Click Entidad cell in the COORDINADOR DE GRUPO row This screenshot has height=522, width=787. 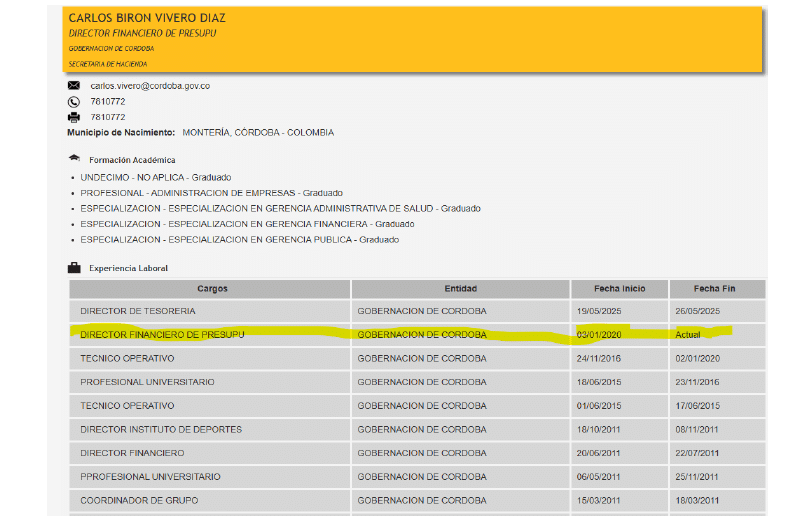tap(461, 500)
